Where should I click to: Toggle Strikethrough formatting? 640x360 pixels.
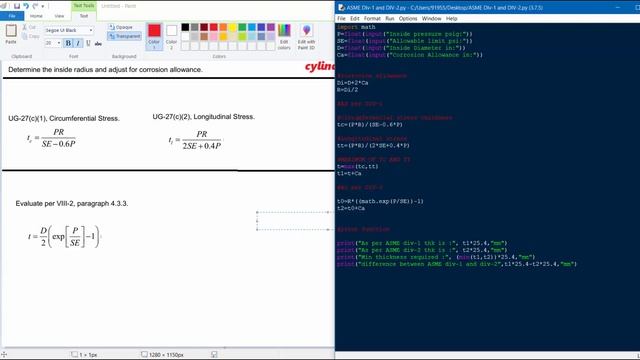(x=98, y=43)
